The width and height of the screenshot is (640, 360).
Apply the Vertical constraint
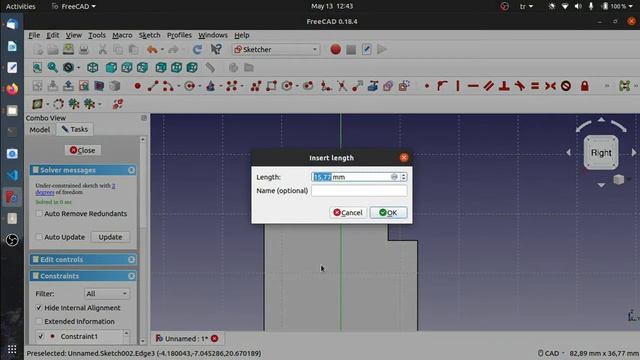pos(458,86)
